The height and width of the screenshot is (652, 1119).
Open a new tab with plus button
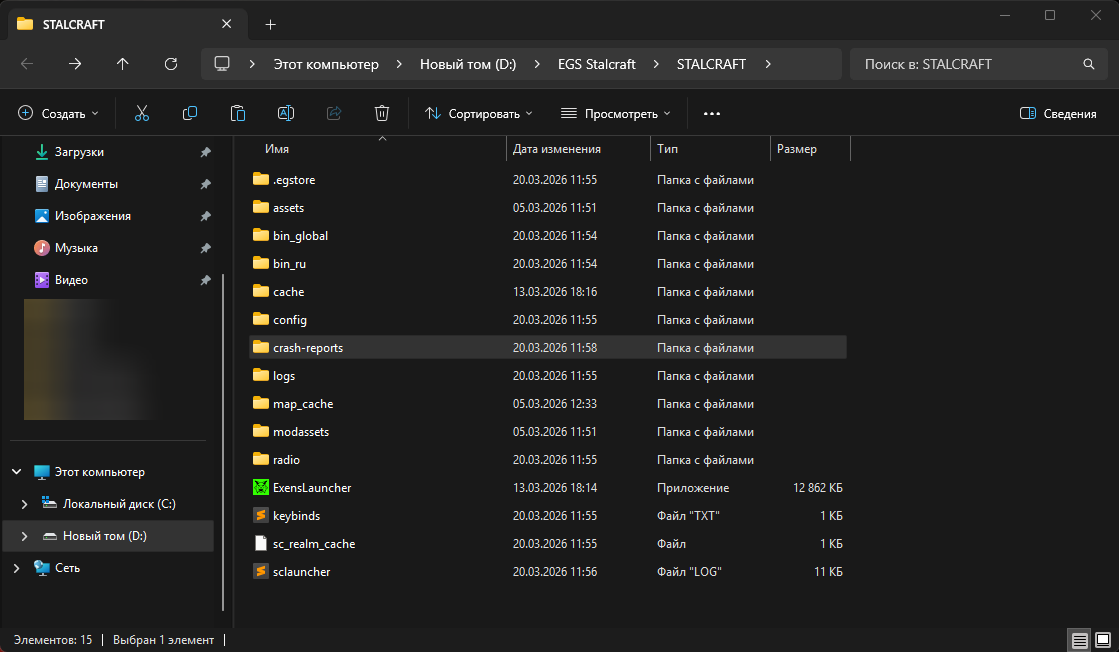tap(270, 24)
